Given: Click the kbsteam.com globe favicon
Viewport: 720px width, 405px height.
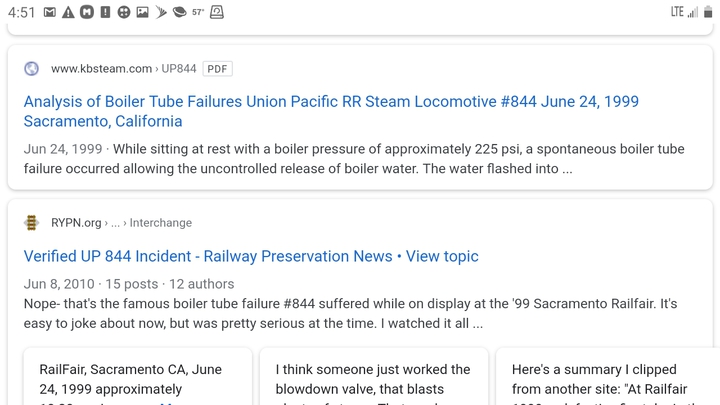Looking at the screenshot, I should (x=31, y=69).
